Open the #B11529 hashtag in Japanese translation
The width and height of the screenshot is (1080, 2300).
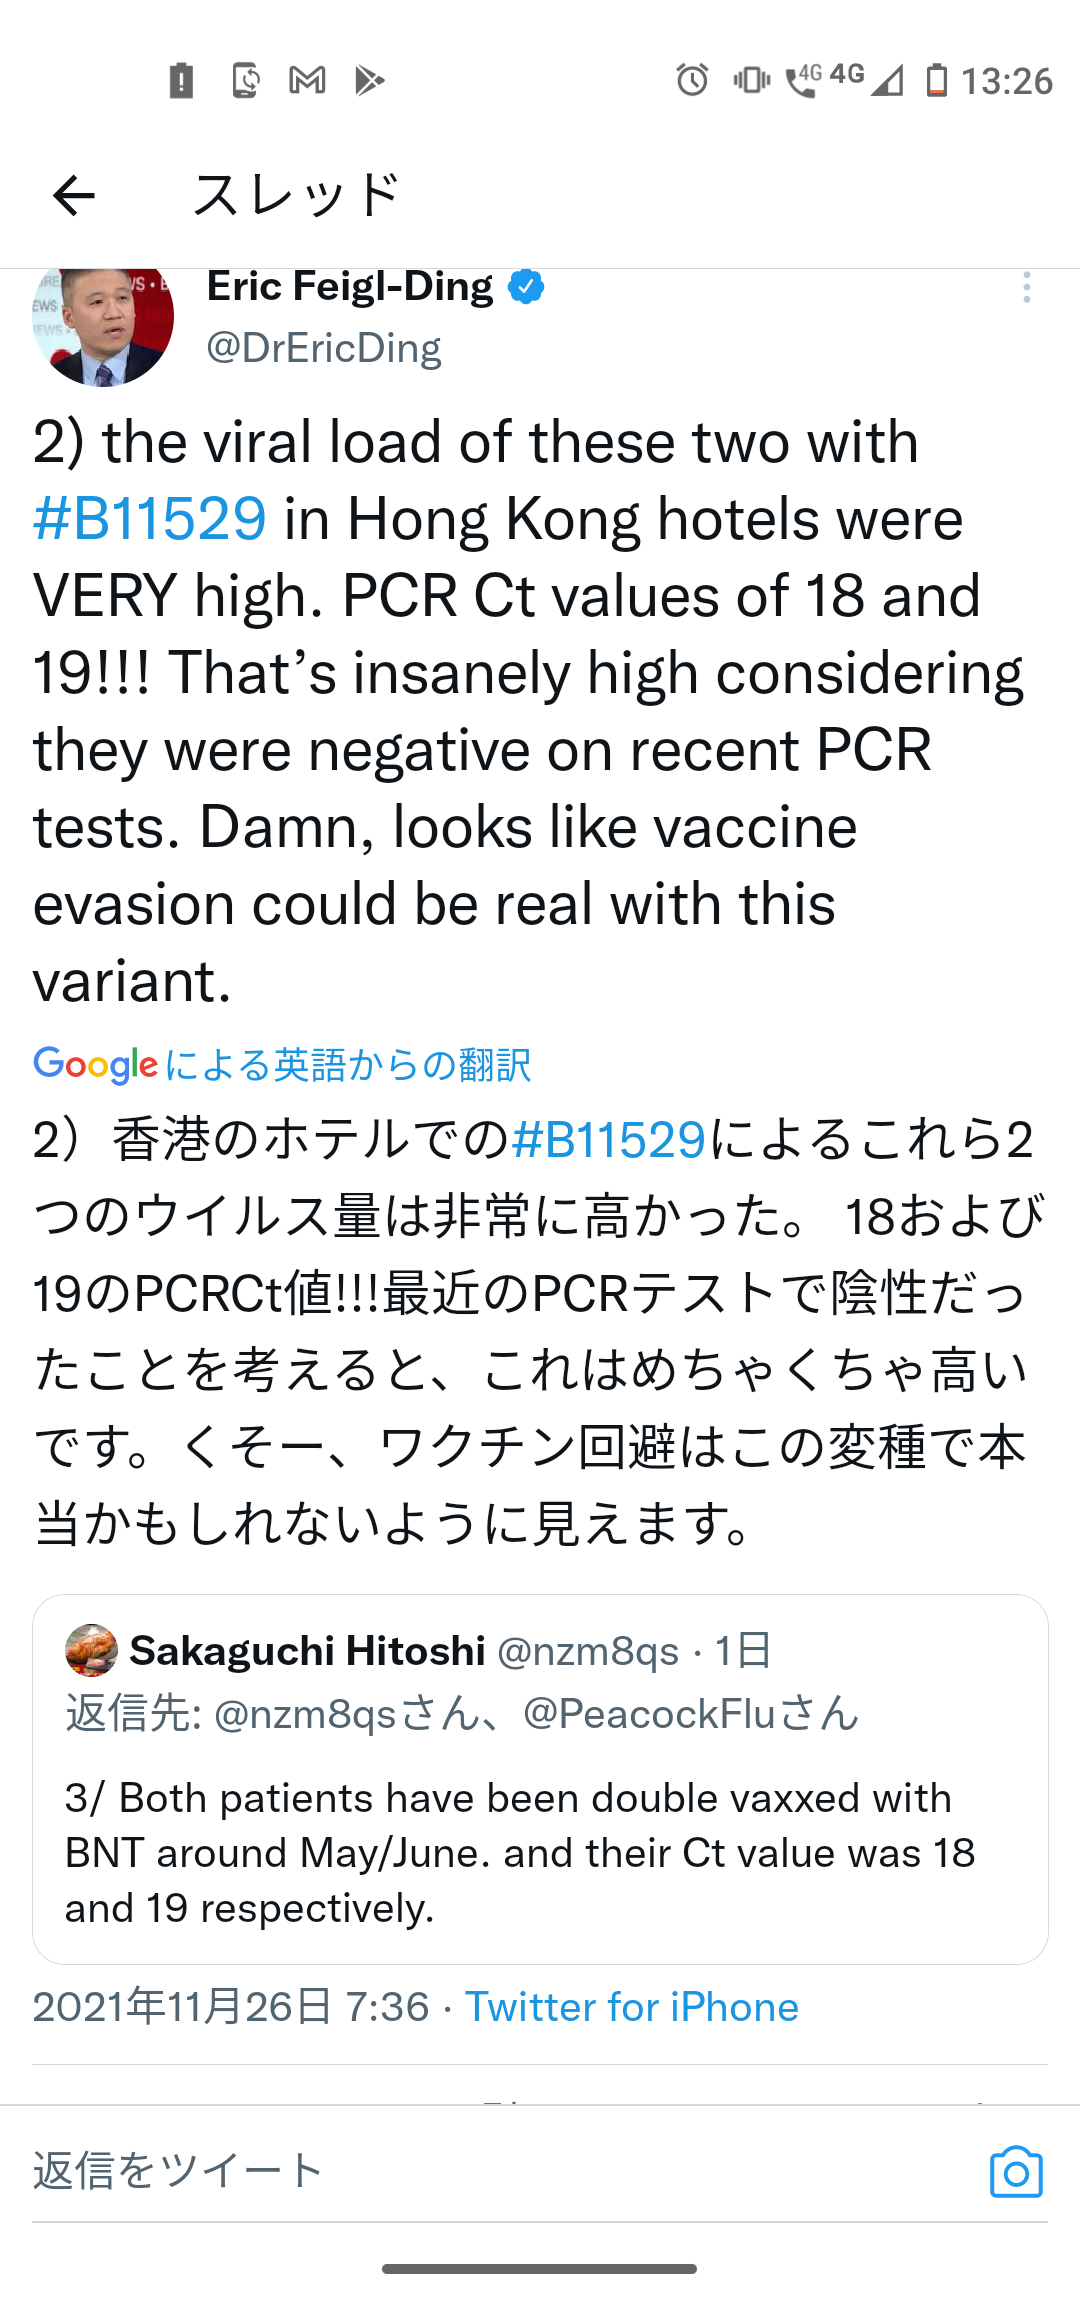[x=608, y=1140]
